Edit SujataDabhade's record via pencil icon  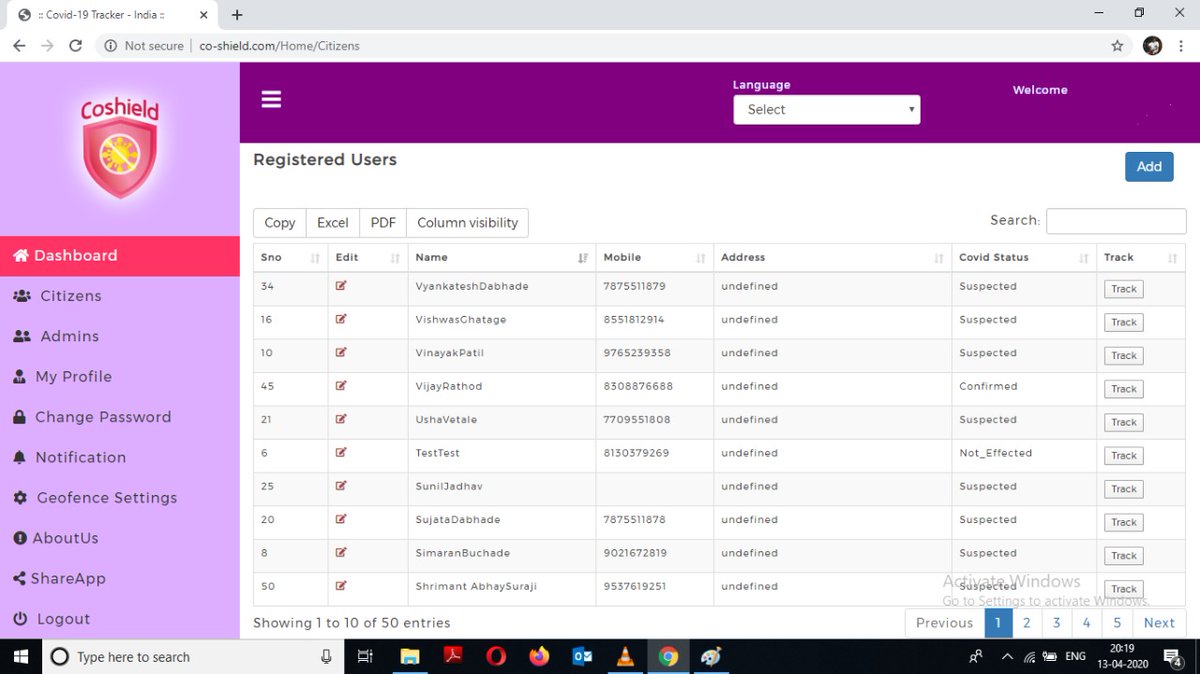[x=341, y=519]
